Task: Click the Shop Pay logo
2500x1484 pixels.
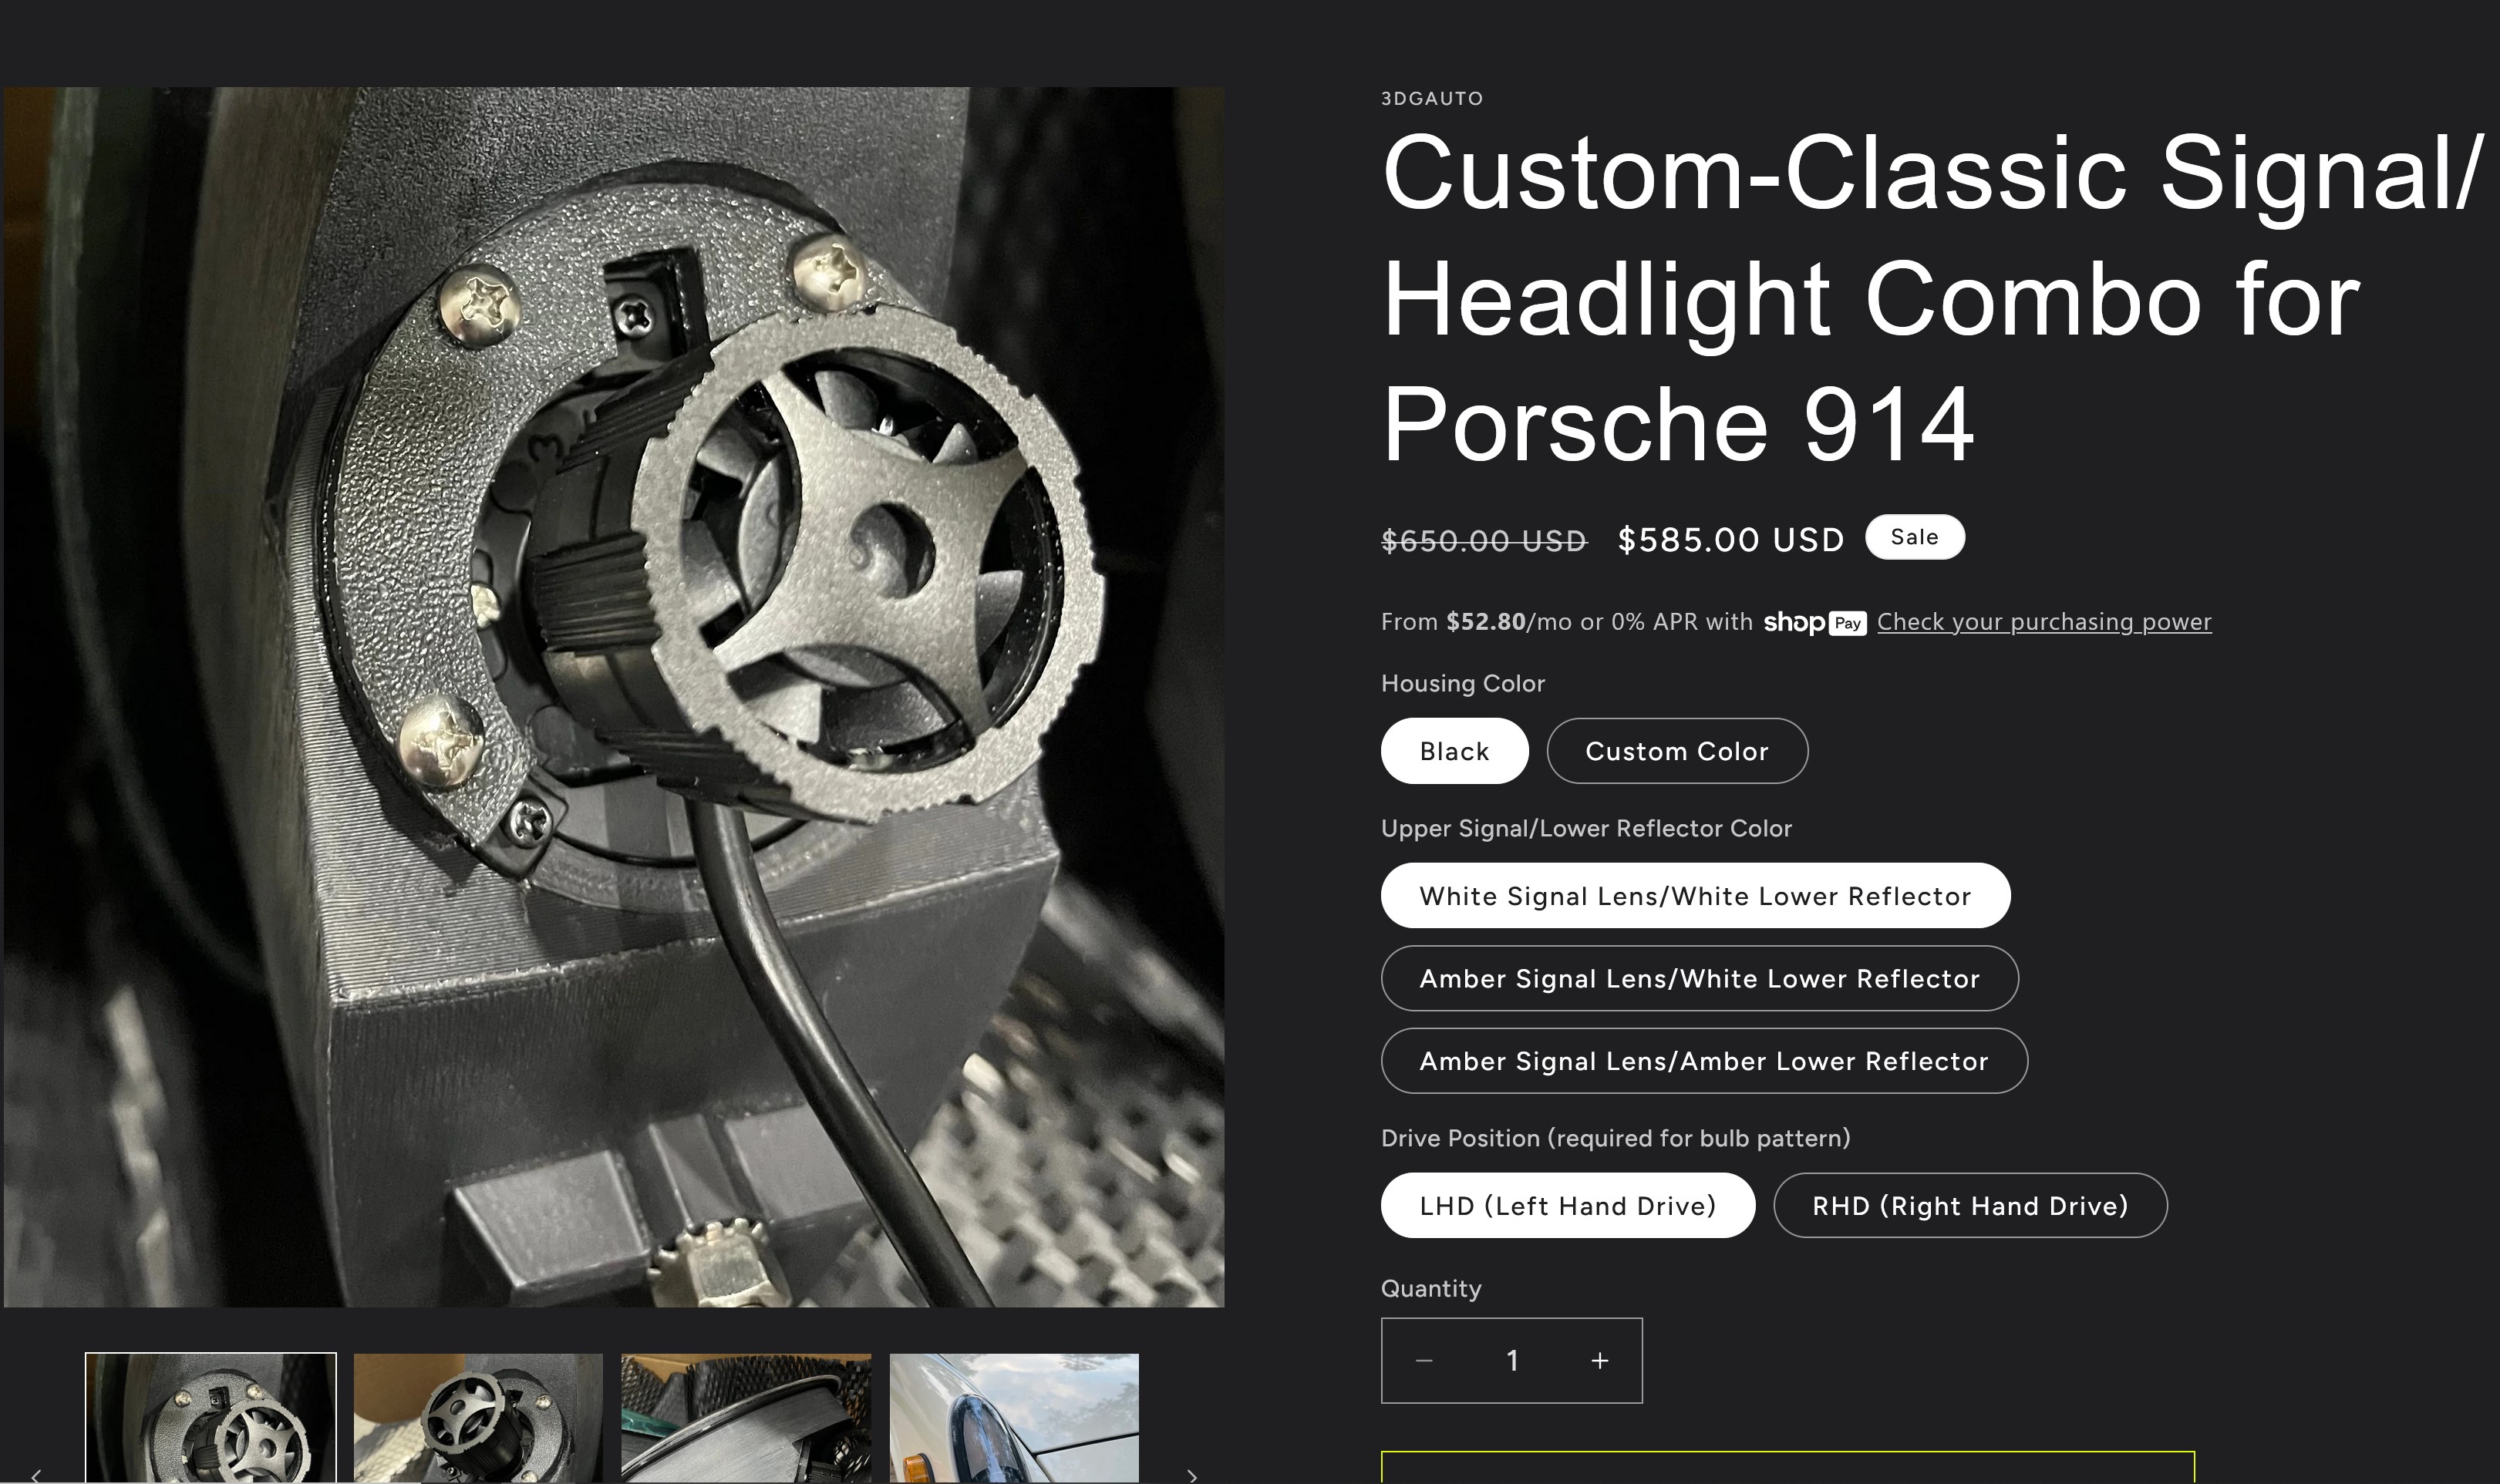Action: click(x=1814, y=622)
